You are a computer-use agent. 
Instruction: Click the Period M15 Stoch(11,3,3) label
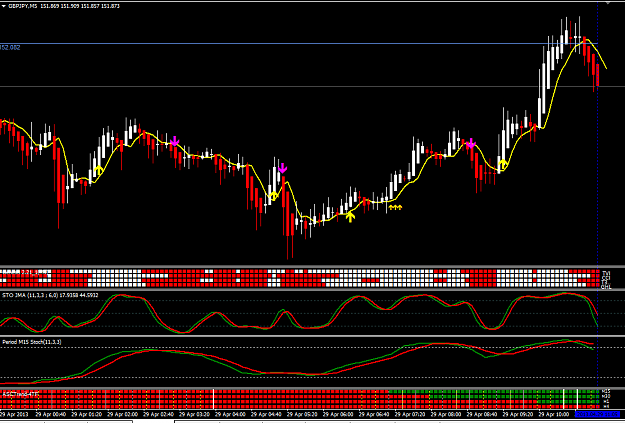(x=32, y=342)
